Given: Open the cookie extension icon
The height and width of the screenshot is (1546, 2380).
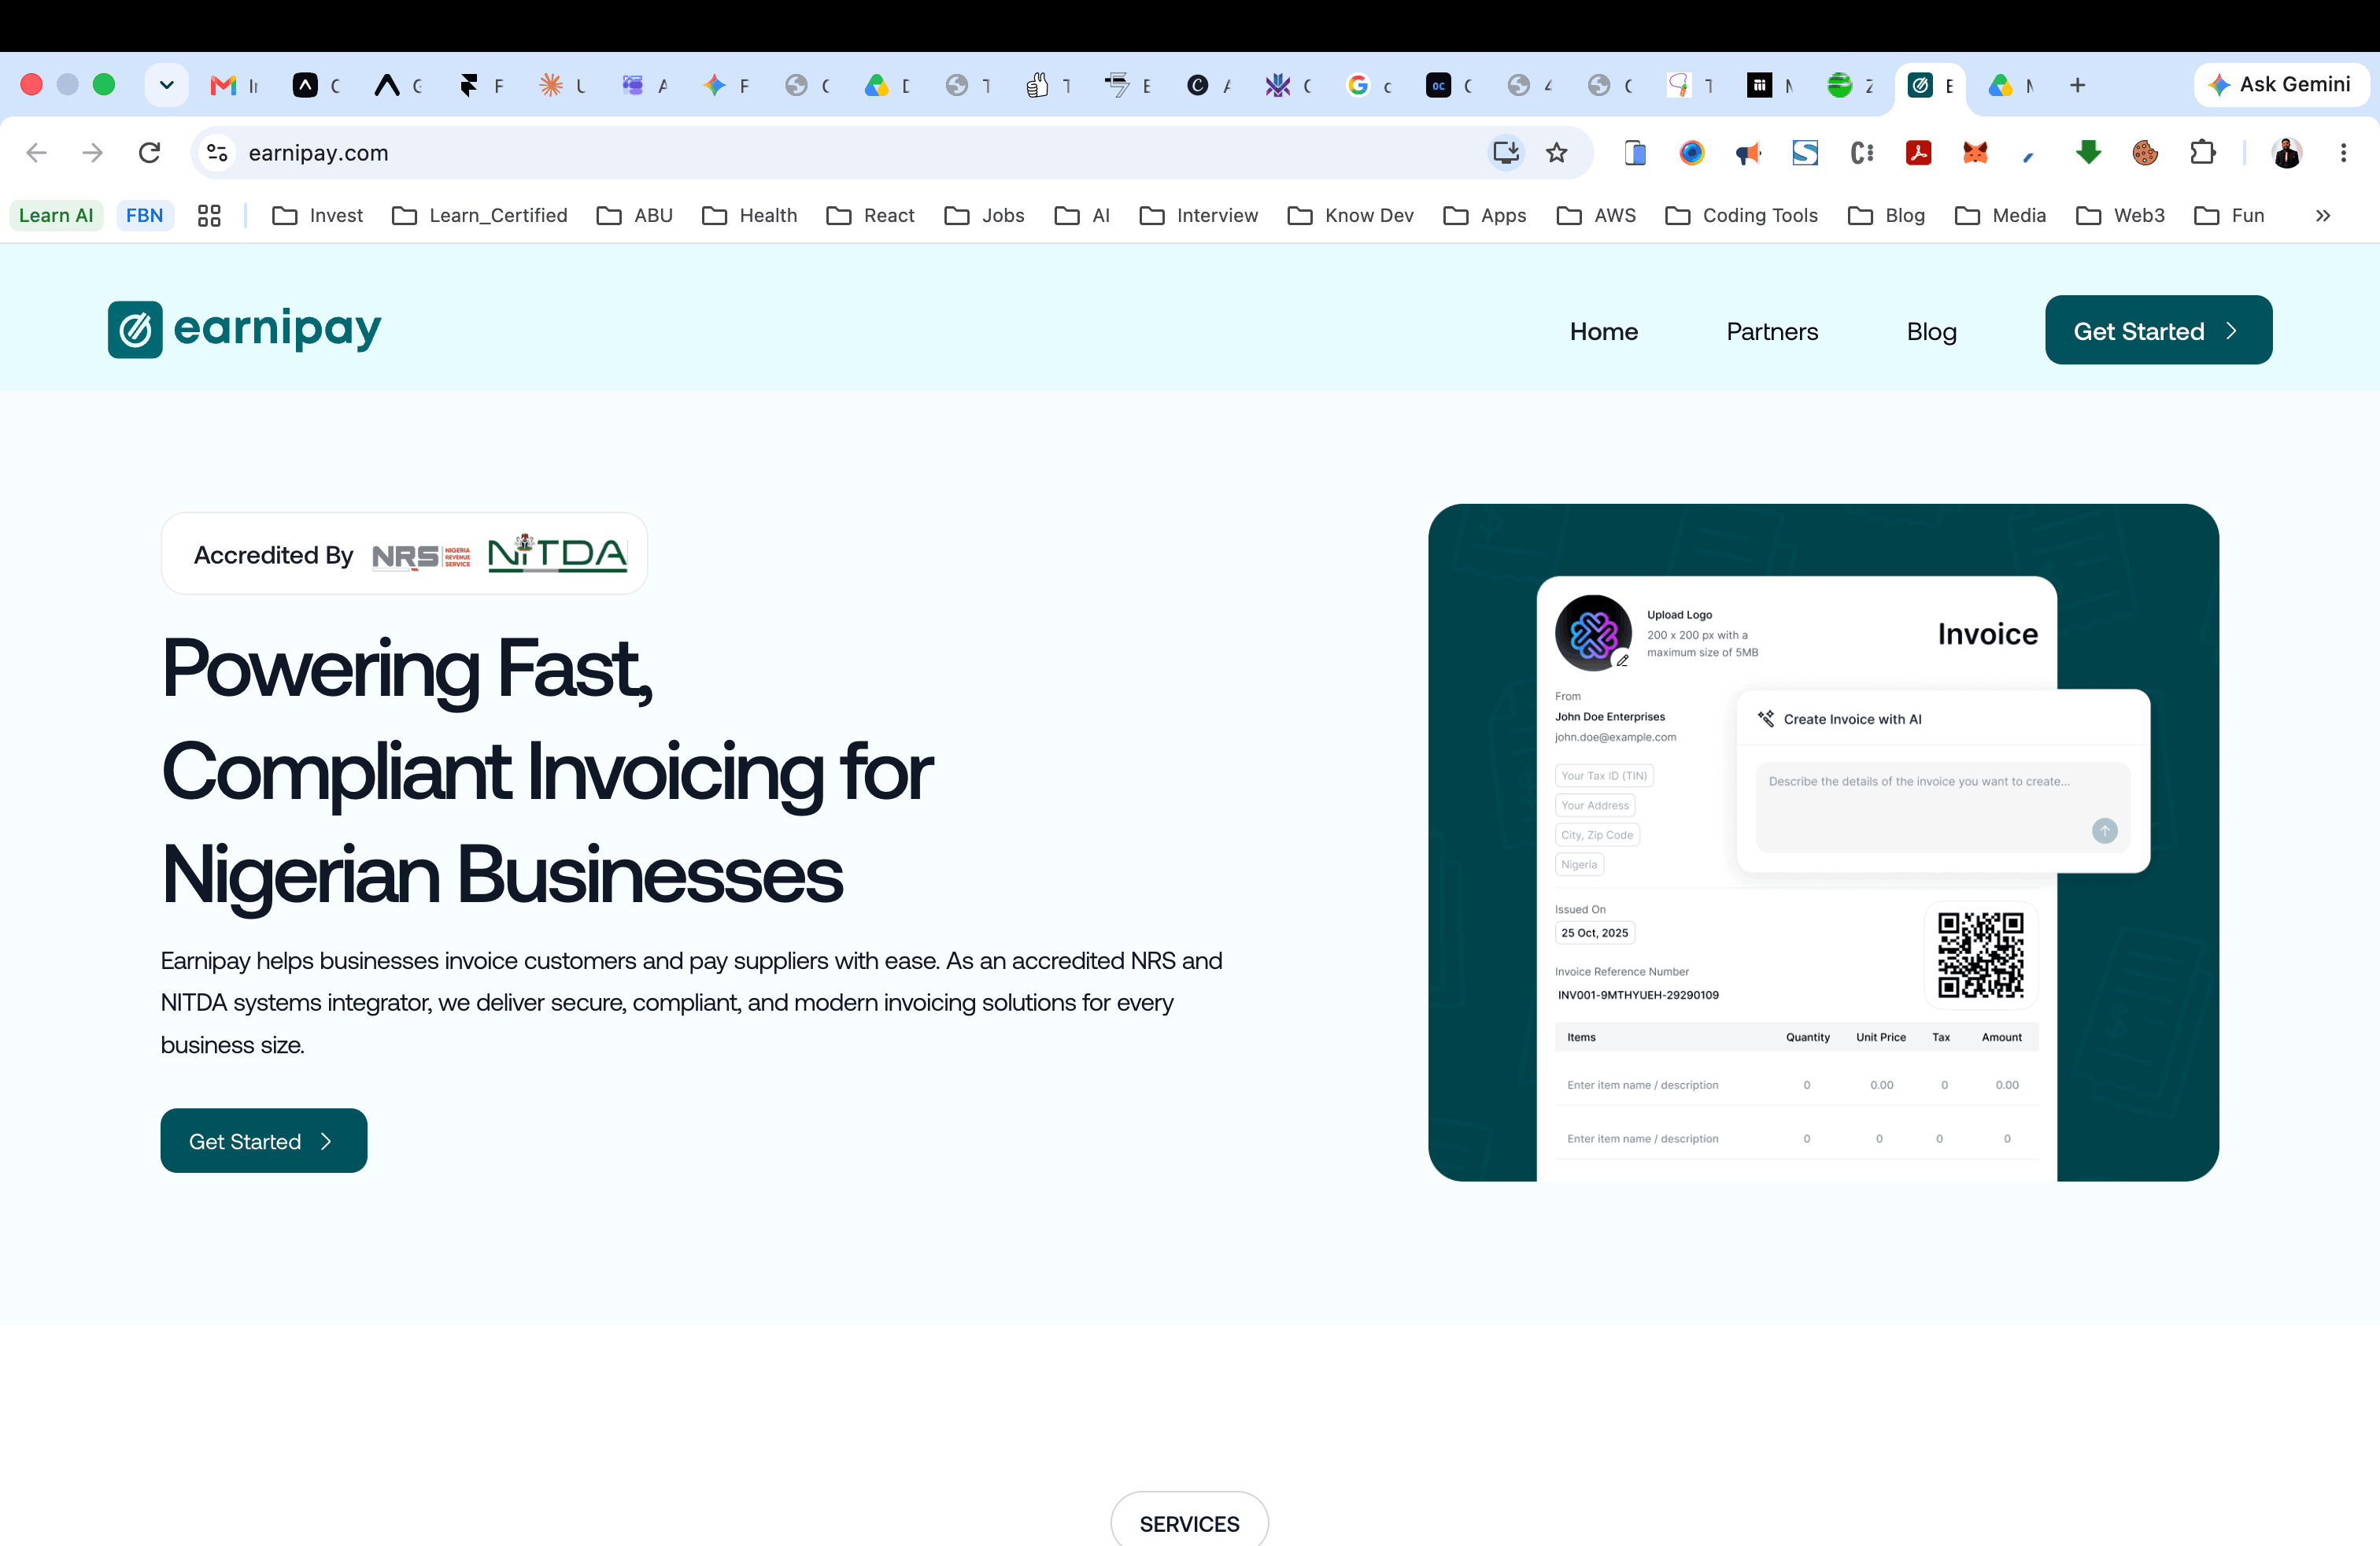Looking at the screenshot, I should 2145,153.
